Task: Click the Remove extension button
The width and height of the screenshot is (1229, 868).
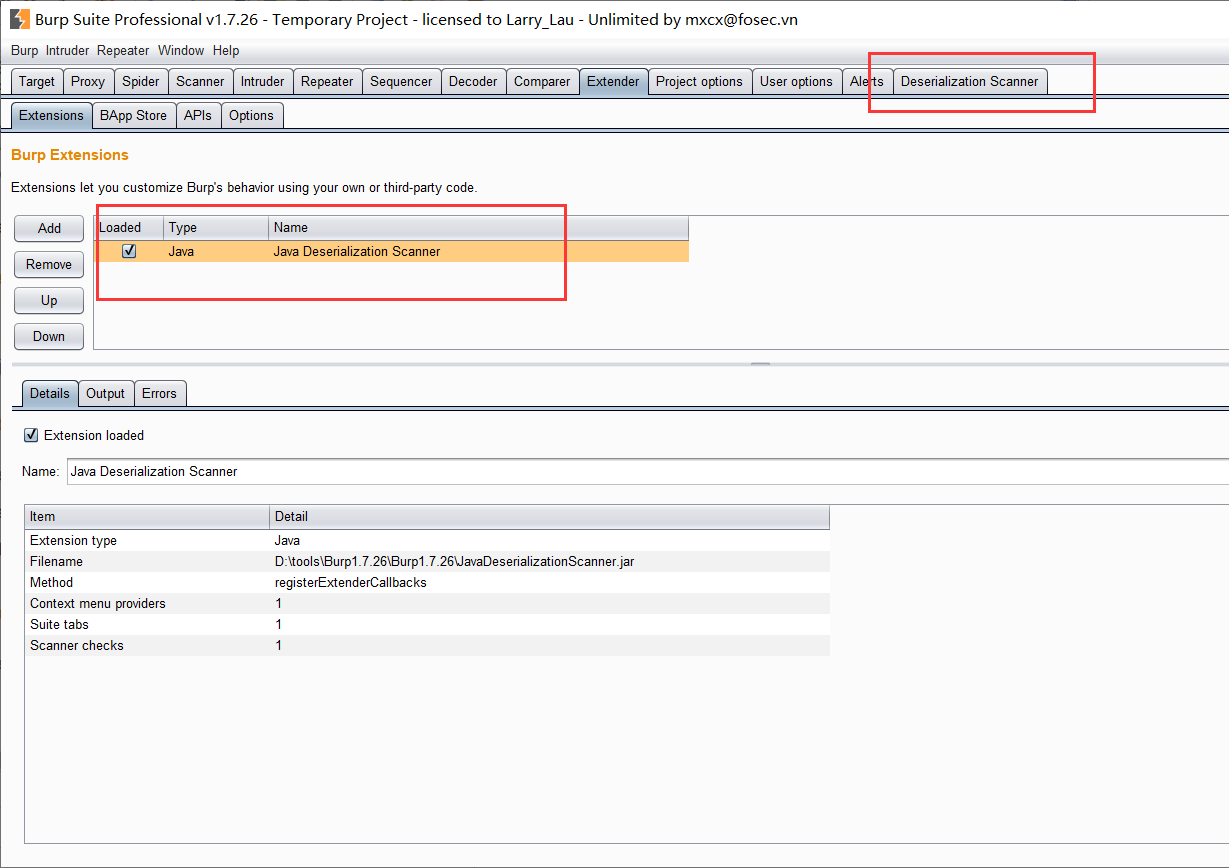Action: [49, 264]
